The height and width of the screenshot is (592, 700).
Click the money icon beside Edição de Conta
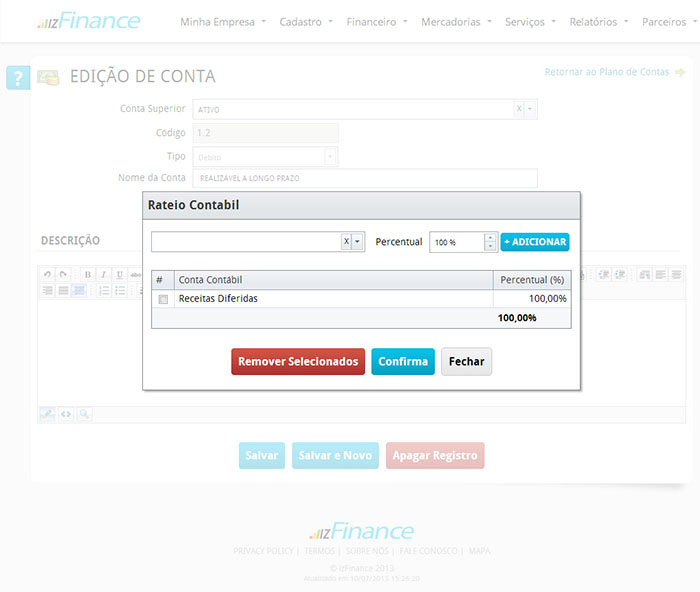coord(48,77)
